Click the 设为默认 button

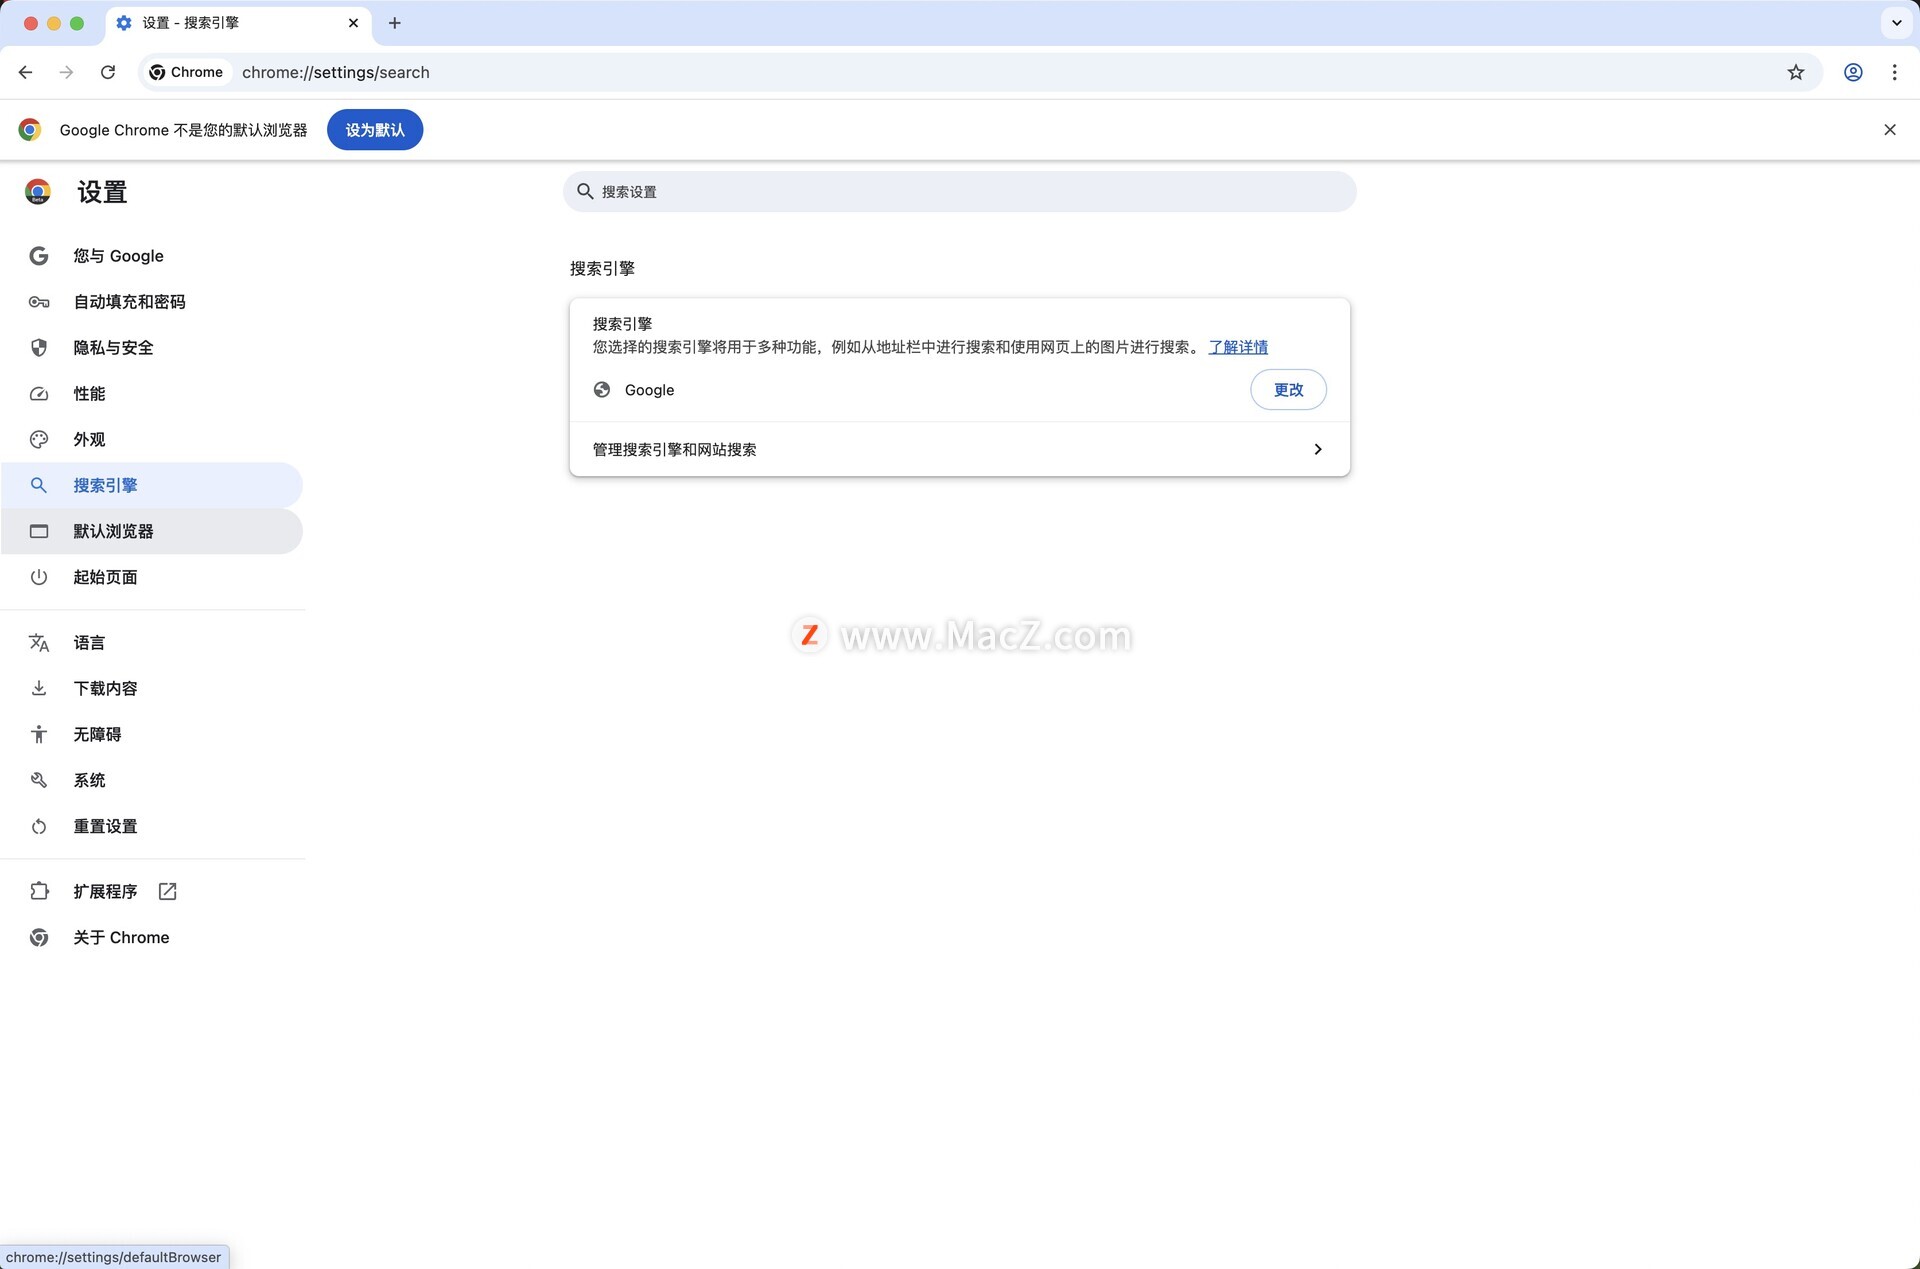coord(375,130)
